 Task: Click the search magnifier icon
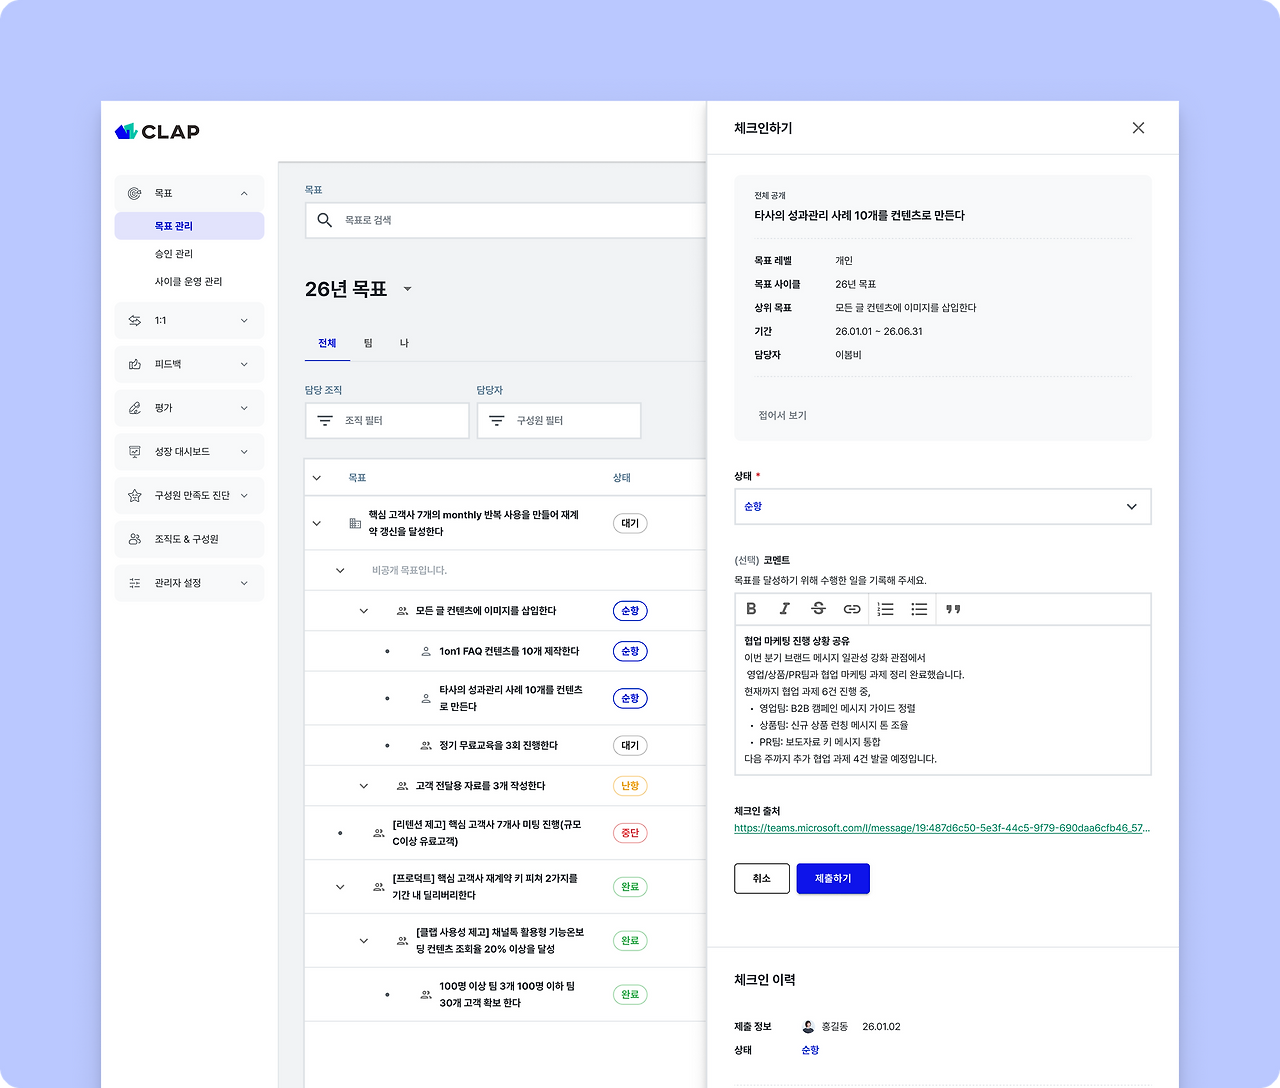pyautogui.click(x=324, y=220)
